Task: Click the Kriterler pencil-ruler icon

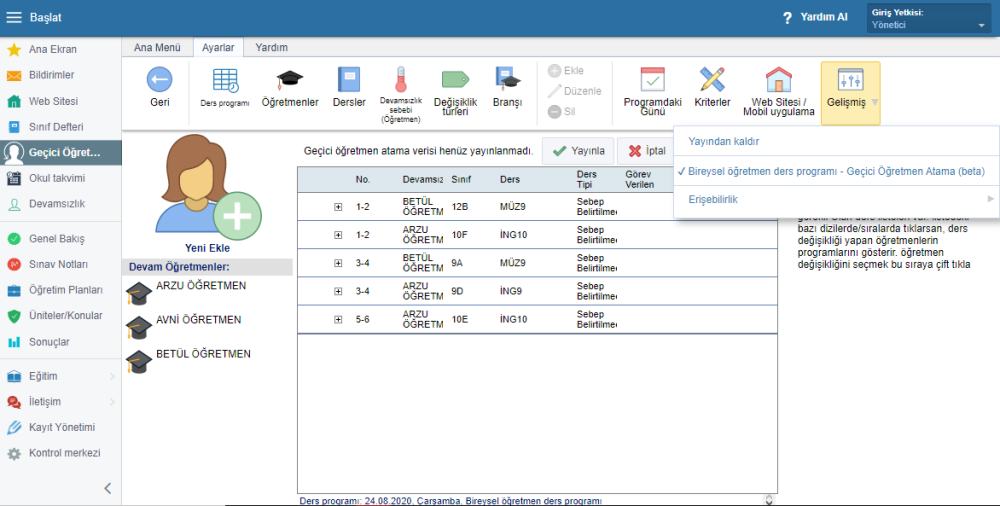Action: tap(712, 86)
